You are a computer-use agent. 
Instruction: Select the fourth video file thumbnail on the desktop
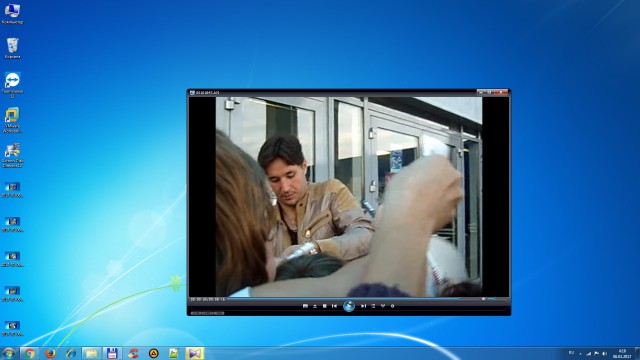click(12, 294)
